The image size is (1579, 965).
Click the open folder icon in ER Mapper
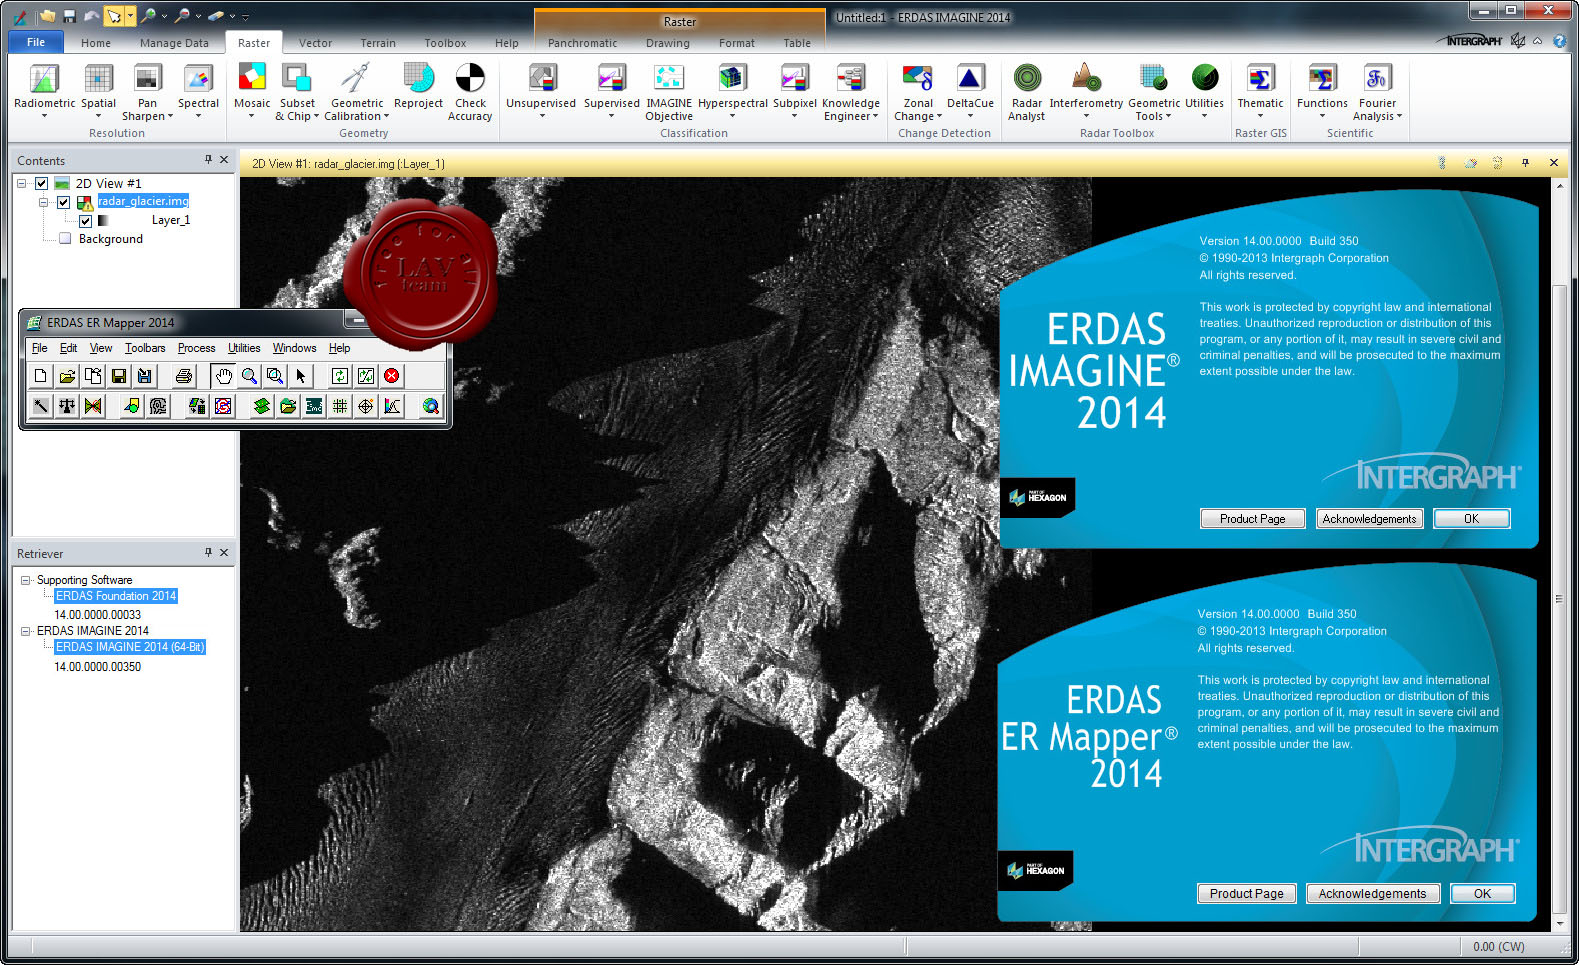[x=67, y=376]
